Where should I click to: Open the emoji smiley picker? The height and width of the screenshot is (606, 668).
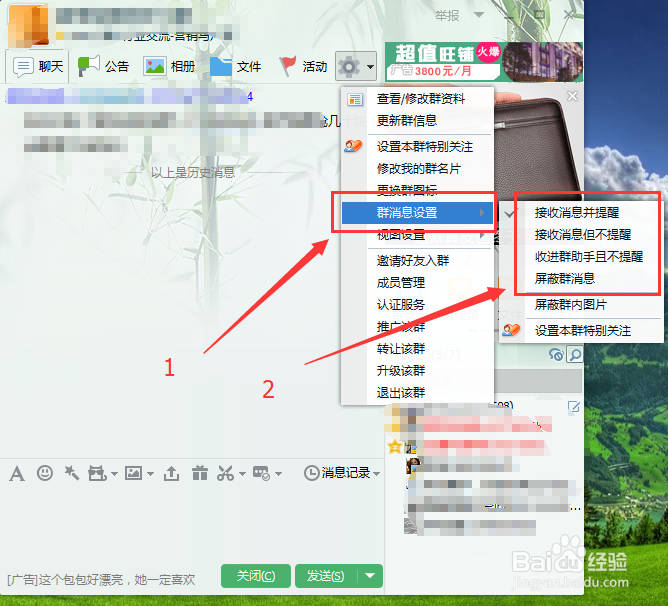pos(45,473)
